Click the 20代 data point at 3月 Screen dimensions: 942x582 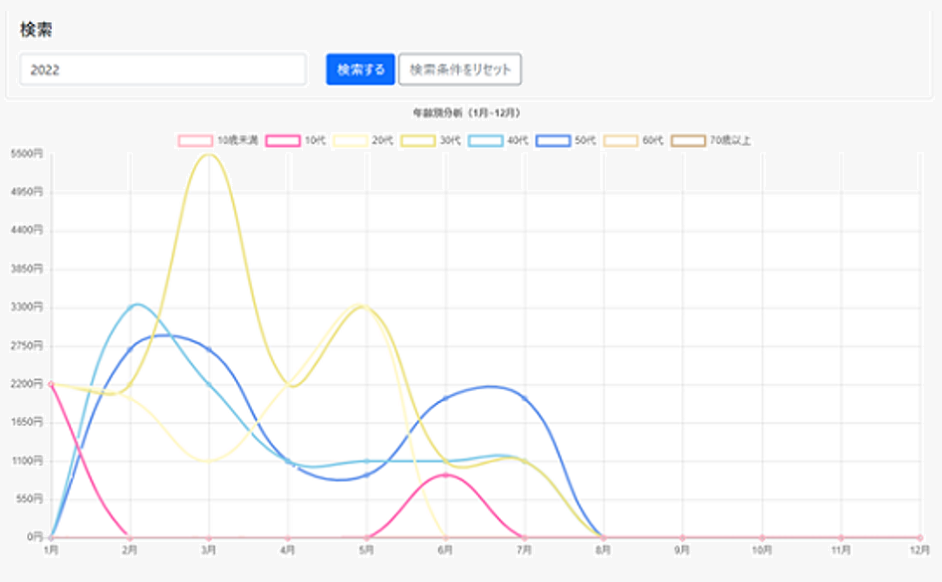click(209, 461)
